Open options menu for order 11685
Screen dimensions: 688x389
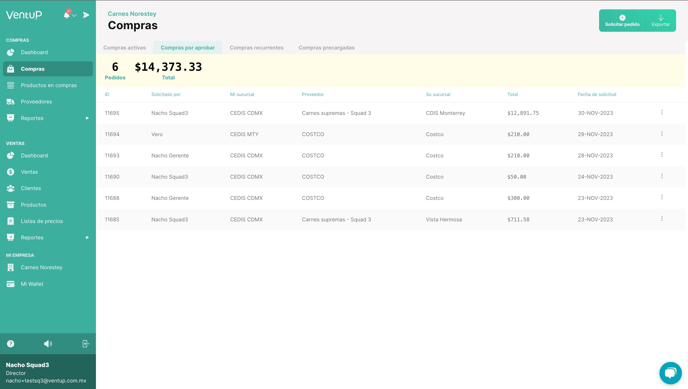coord(662,219)
